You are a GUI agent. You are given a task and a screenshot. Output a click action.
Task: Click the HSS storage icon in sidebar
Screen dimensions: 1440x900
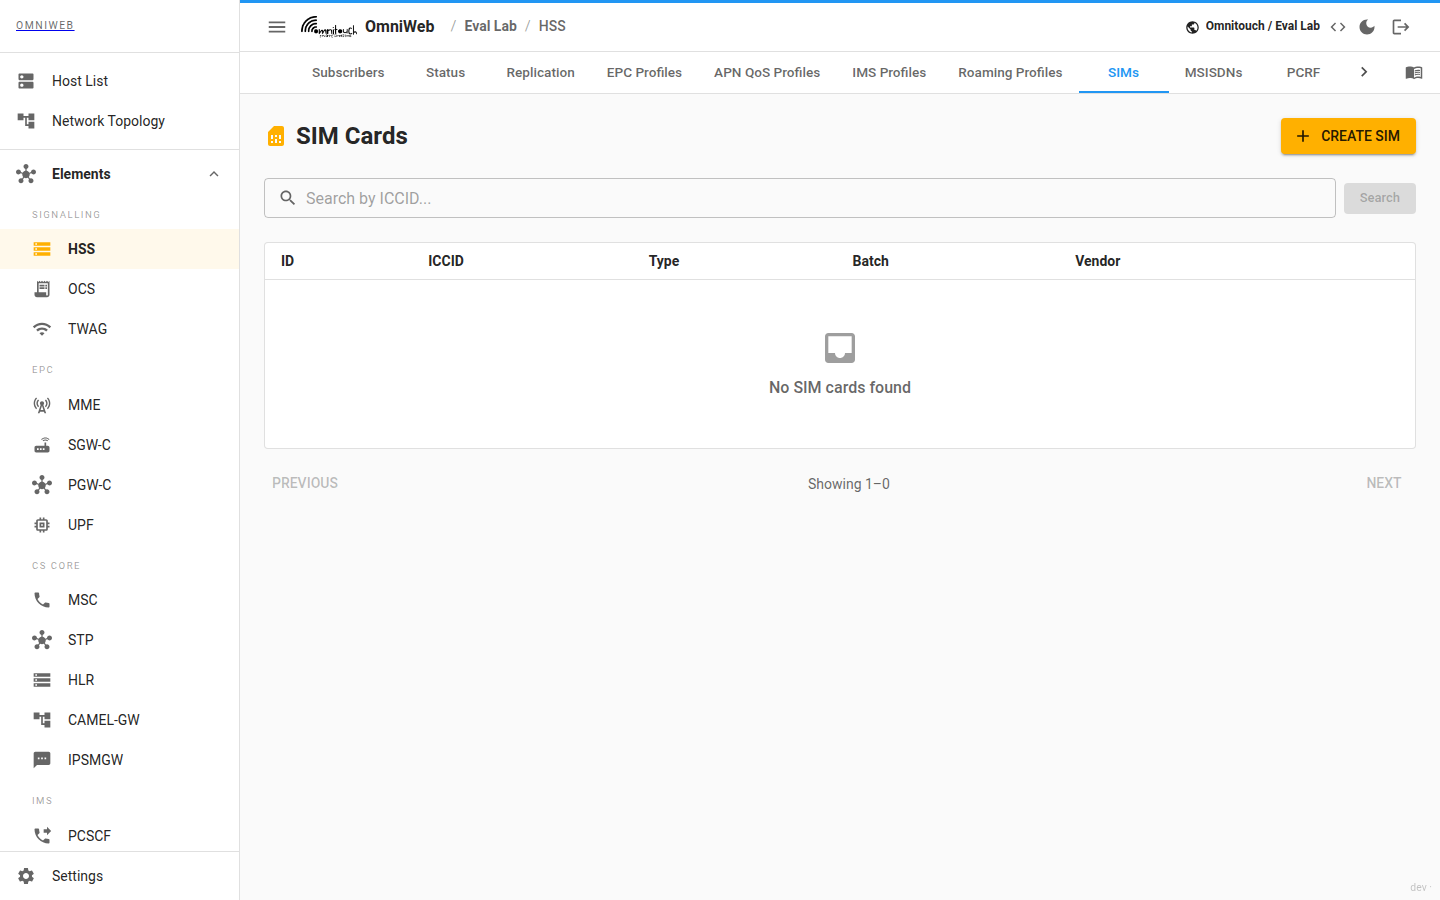pos(42,249)
